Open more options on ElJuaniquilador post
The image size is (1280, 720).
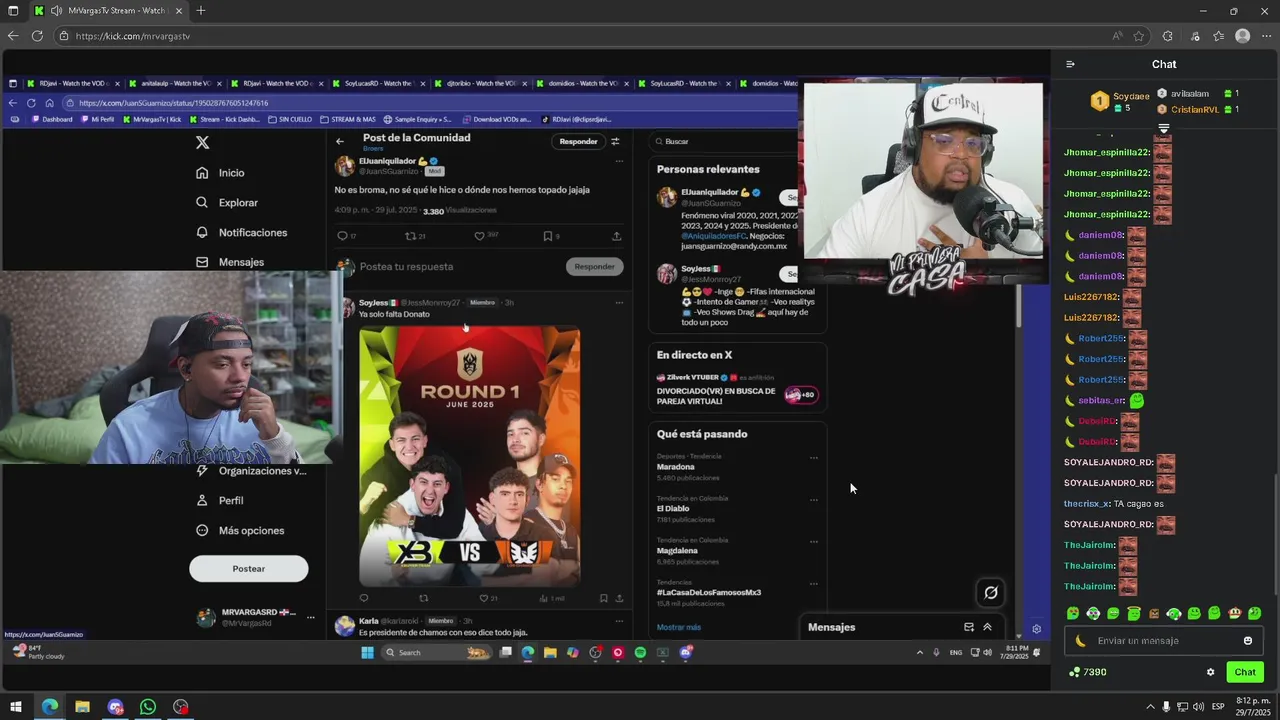tap(619, 161)
